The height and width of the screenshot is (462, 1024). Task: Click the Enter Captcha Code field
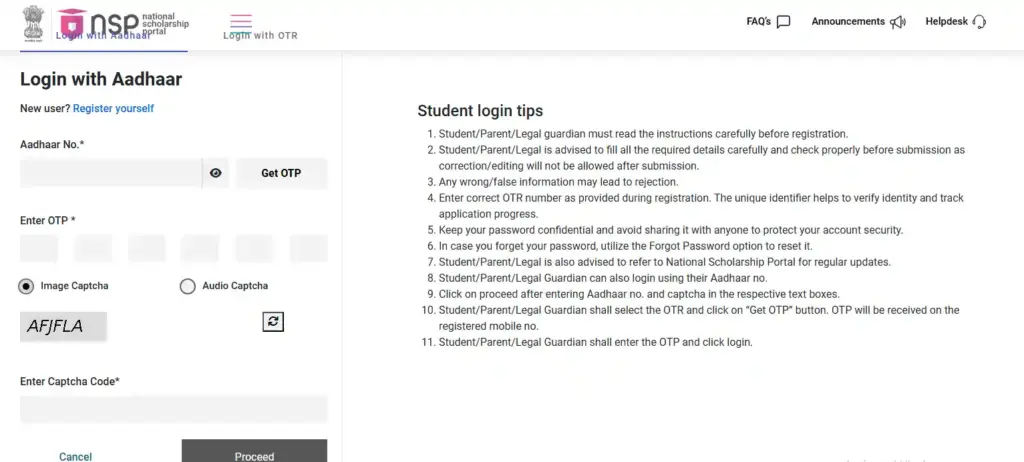tap(173, 408)
